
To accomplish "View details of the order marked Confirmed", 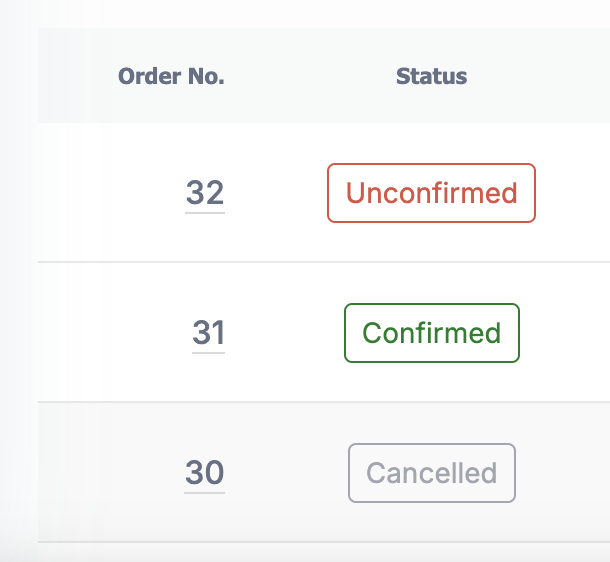I will [209, 333].
